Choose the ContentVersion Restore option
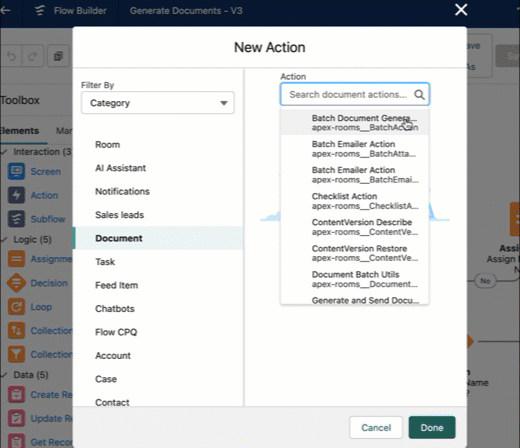This screenshot has height=448, width=520. point(355,253)
